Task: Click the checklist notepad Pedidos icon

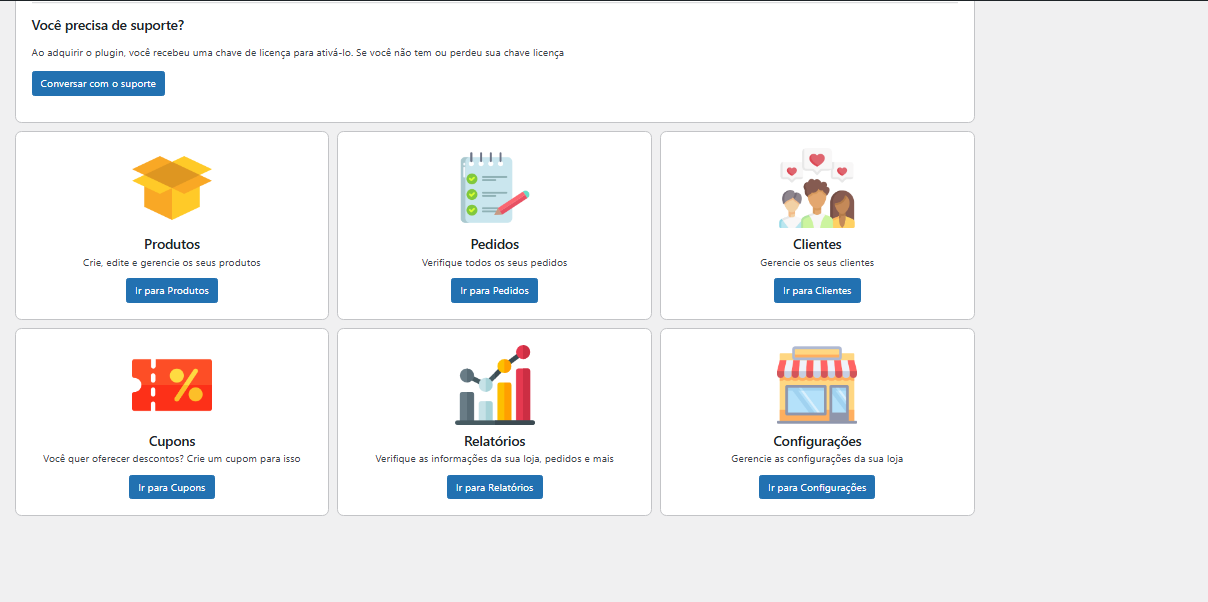Action: 494,187
